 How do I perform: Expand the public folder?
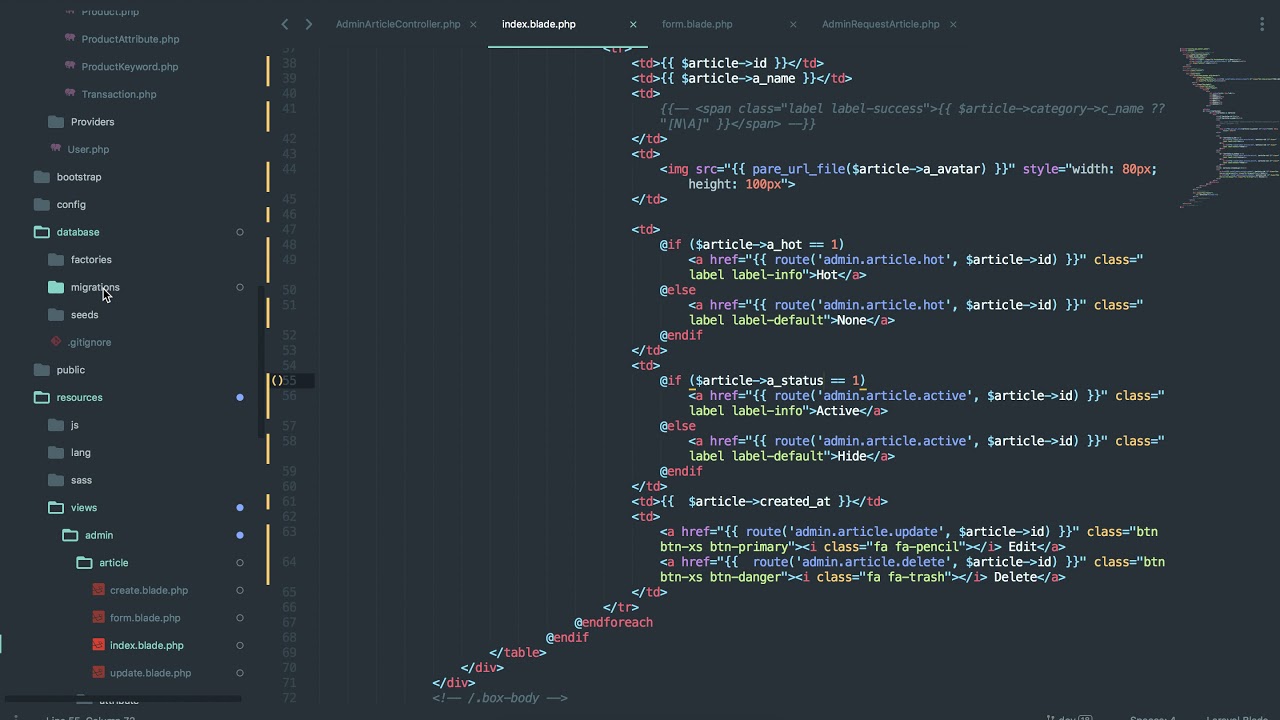[71, 370]
